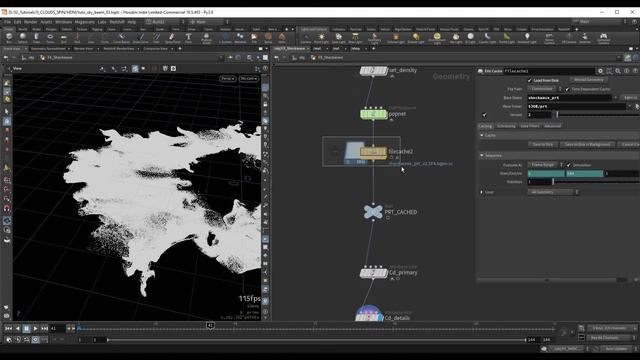This screenshot has height=360, width=640.
Task: Toggle the Version enable checkbox
Action: pyautogui.click(x=484, y=115)
